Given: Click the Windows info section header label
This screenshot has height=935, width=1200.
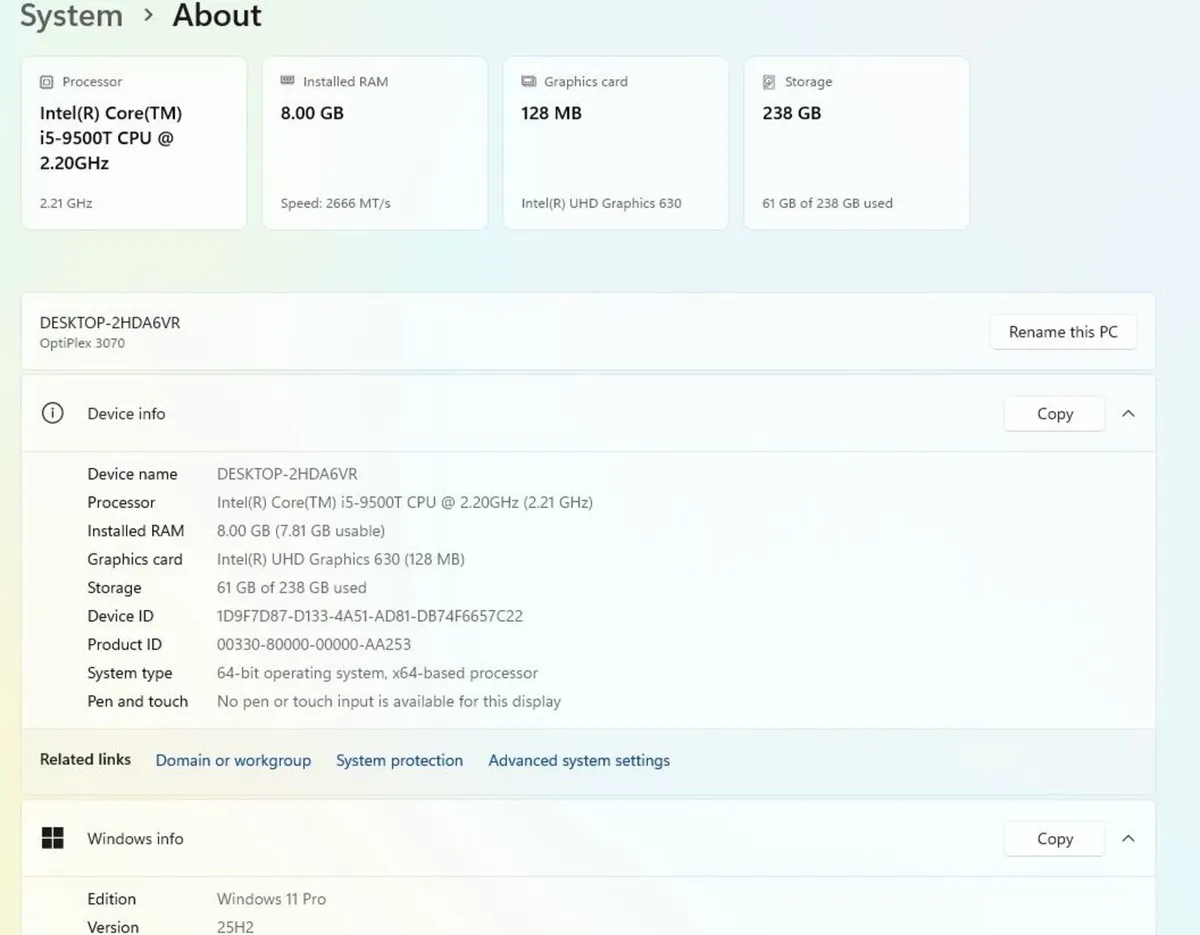Looking at the screenshot, I should click(135, 838).
